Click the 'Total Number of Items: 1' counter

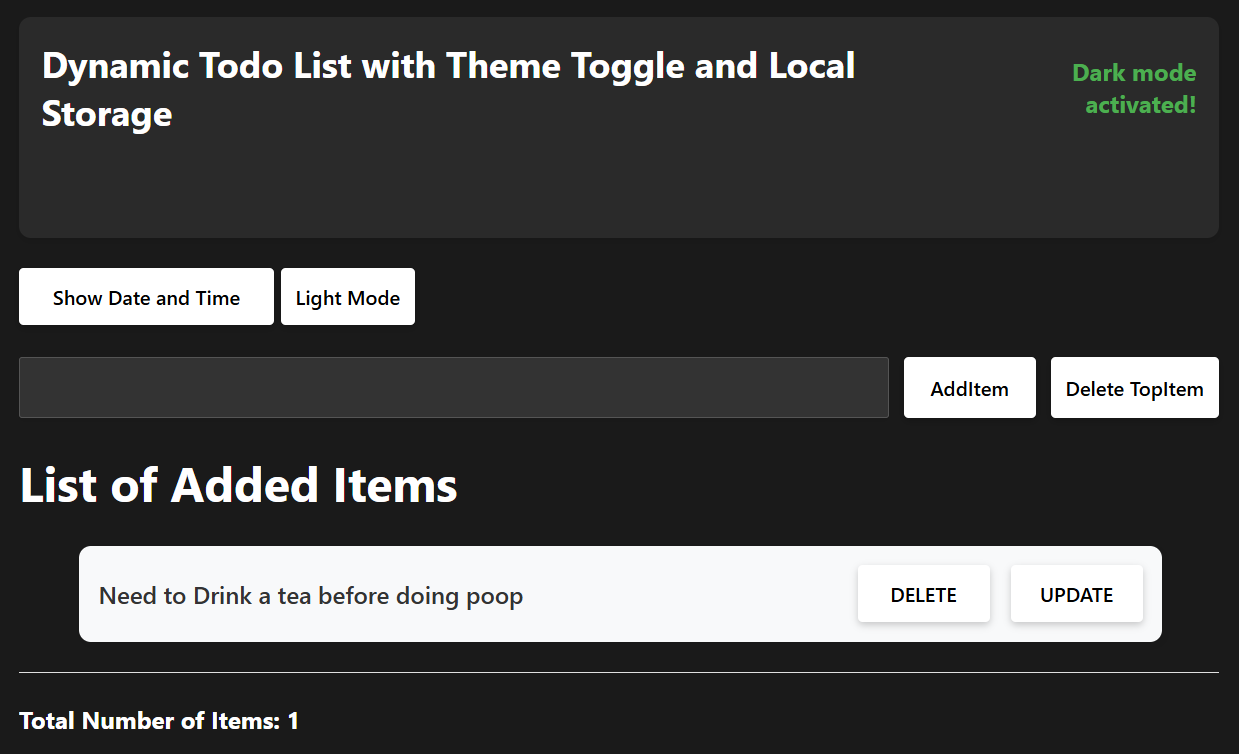point(159,720)
